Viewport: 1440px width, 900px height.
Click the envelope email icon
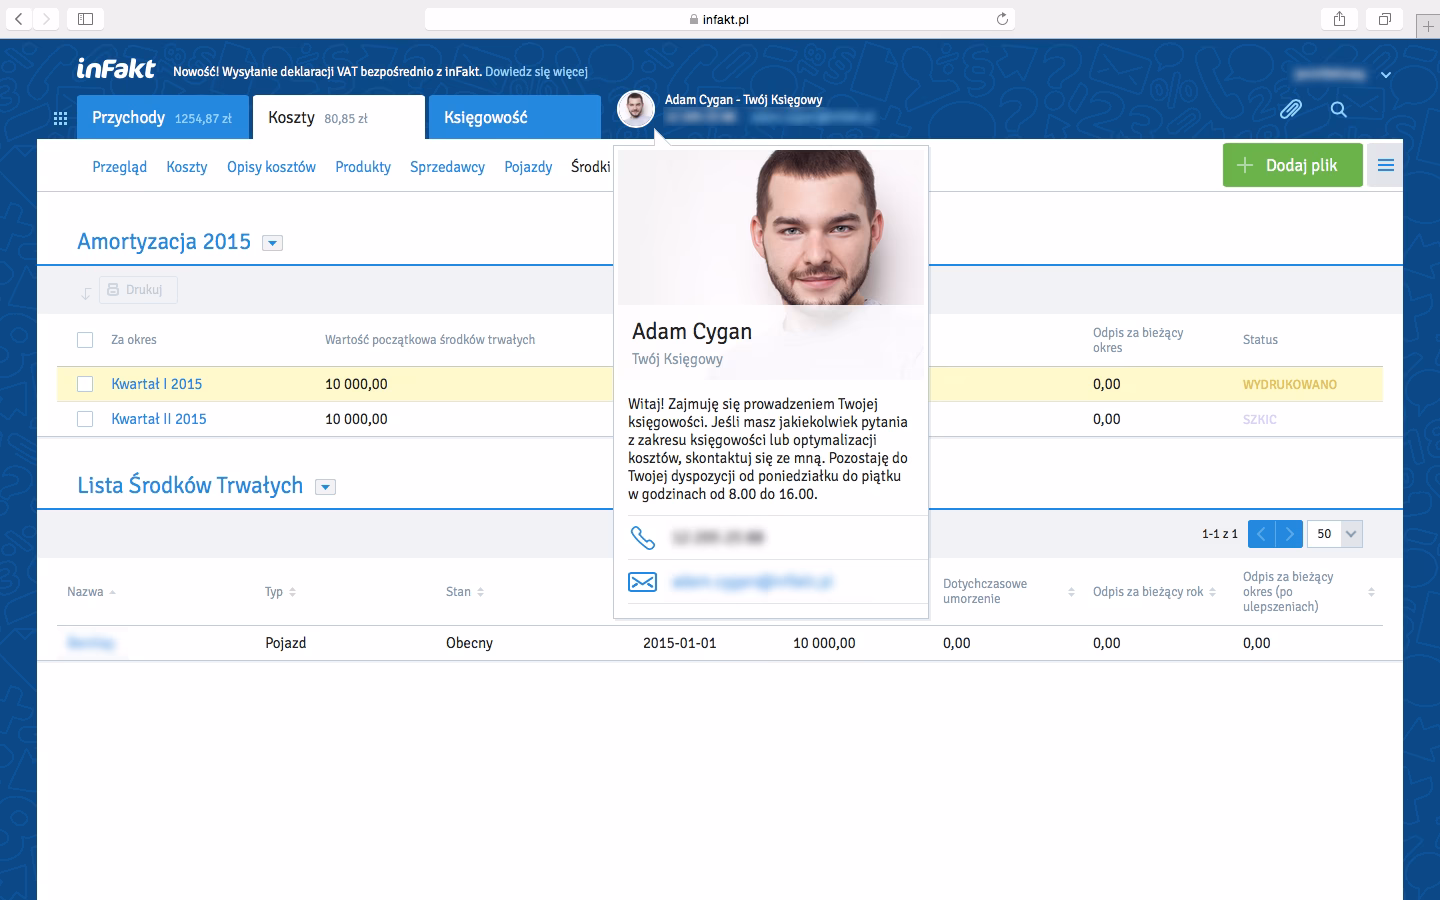(642, 582)
